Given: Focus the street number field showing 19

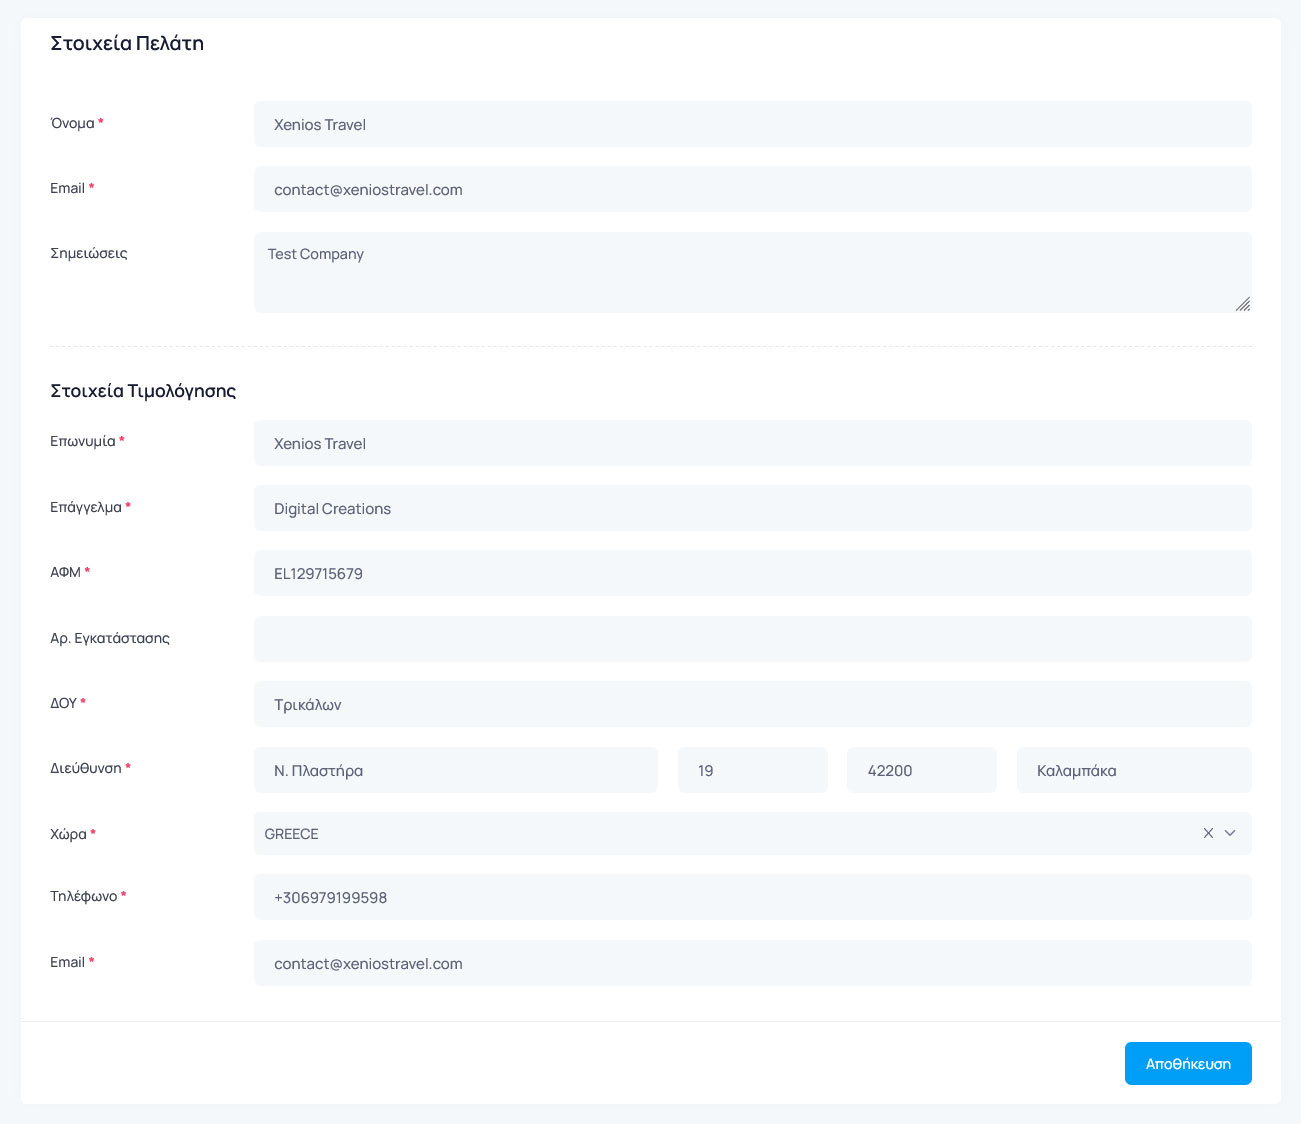Looking at the screenshot, I should (x=752, y=770).
